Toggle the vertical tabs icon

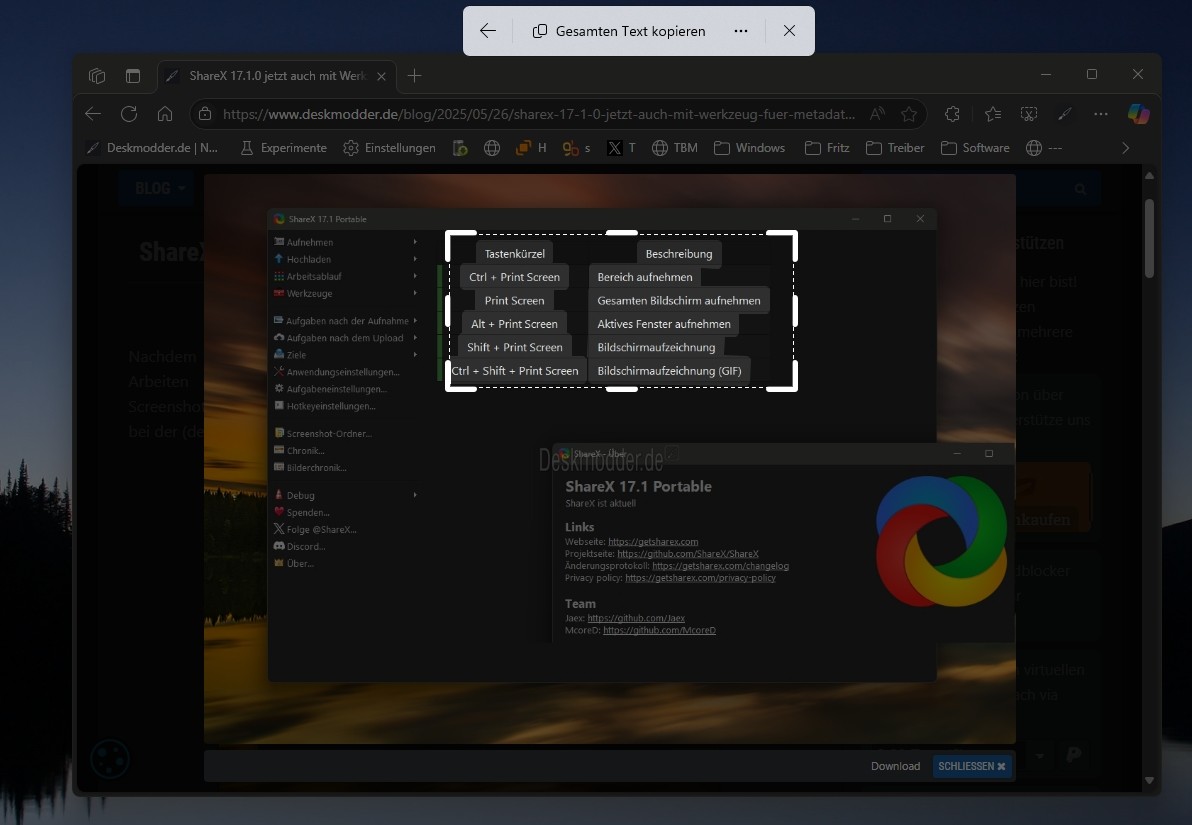tap(133, 76)
